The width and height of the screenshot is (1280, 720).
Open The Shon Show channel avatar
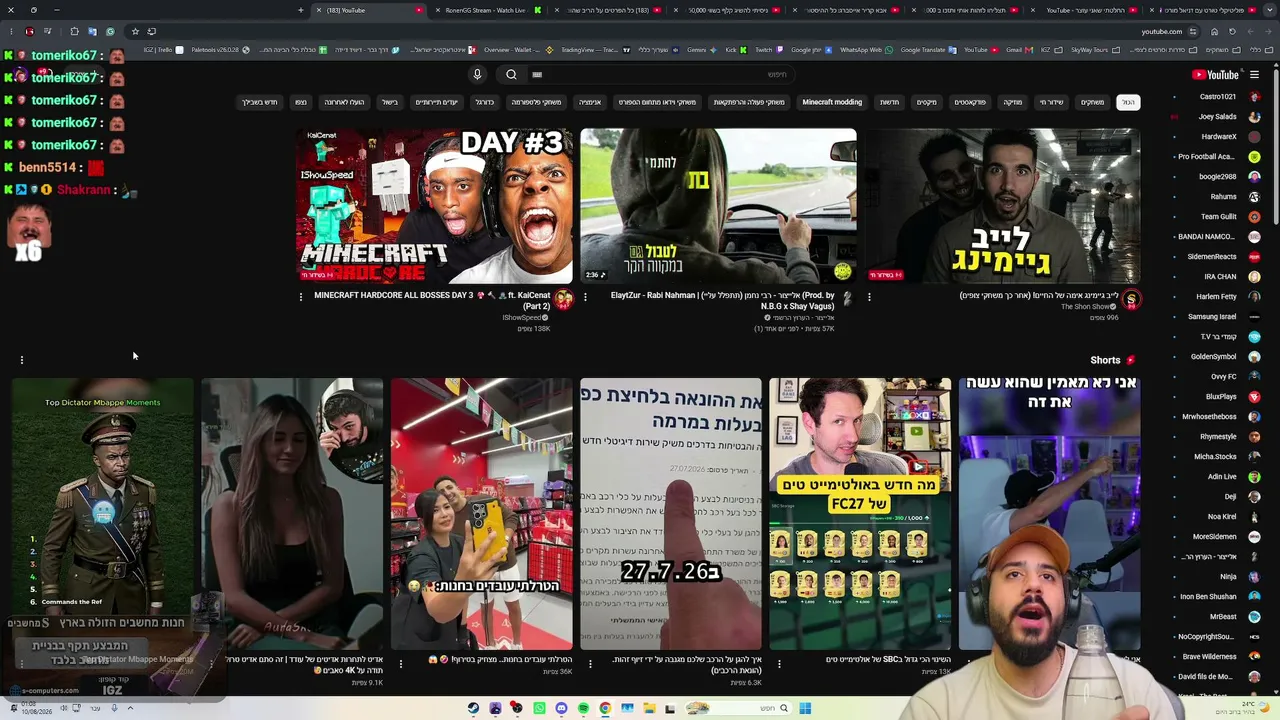[x=1131, y=299]
